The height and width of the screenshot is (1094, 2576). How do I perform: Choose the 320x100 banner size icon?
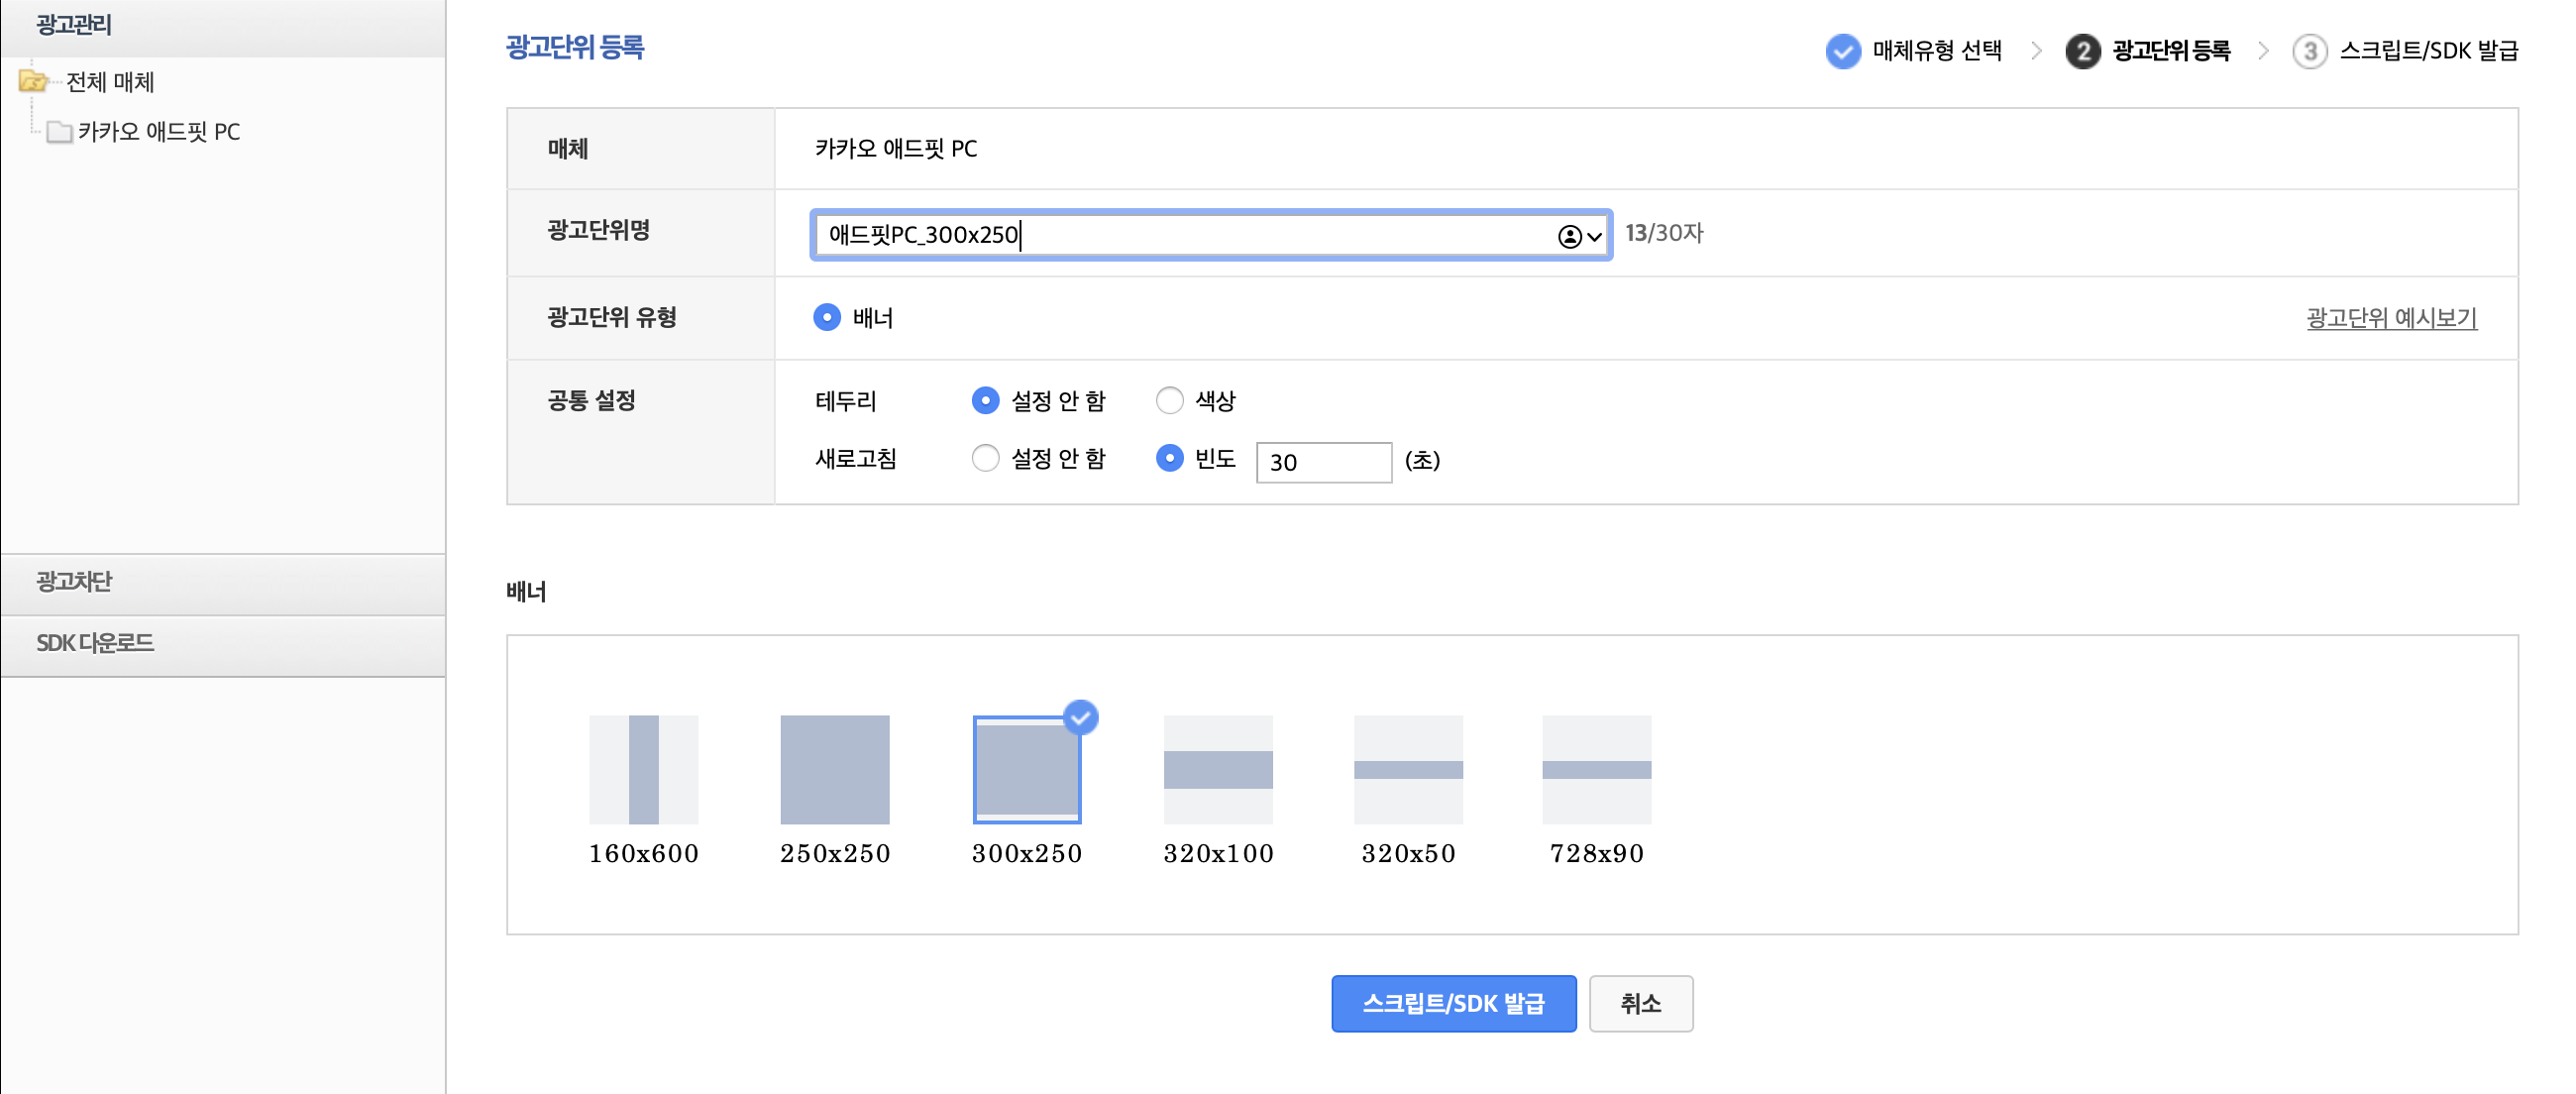click(x=1217, y=769)
